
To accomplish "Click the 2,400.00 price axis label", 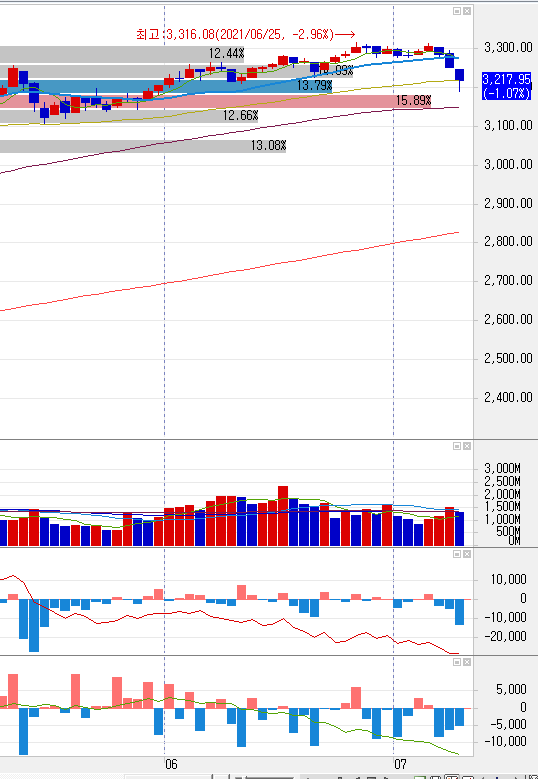I will click(508, 397).
